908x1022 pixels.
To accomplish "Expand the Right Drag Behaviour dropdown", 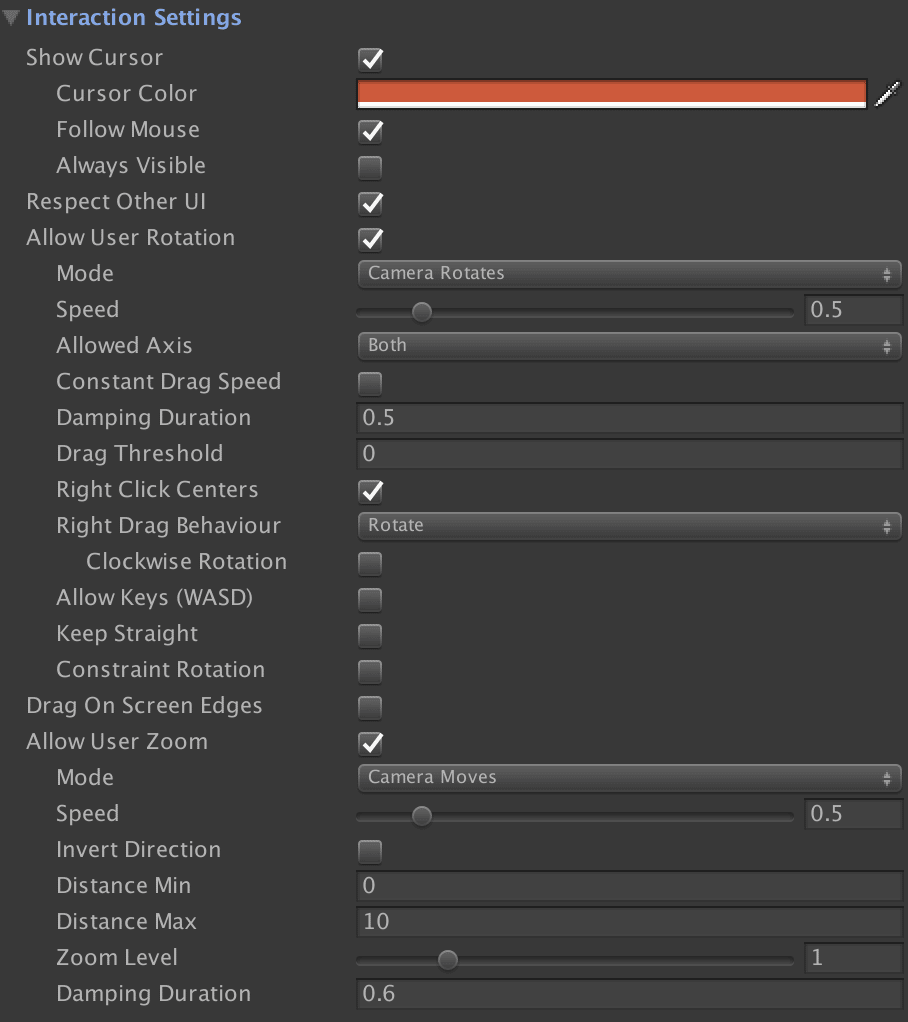I will [x=629, y=526].
